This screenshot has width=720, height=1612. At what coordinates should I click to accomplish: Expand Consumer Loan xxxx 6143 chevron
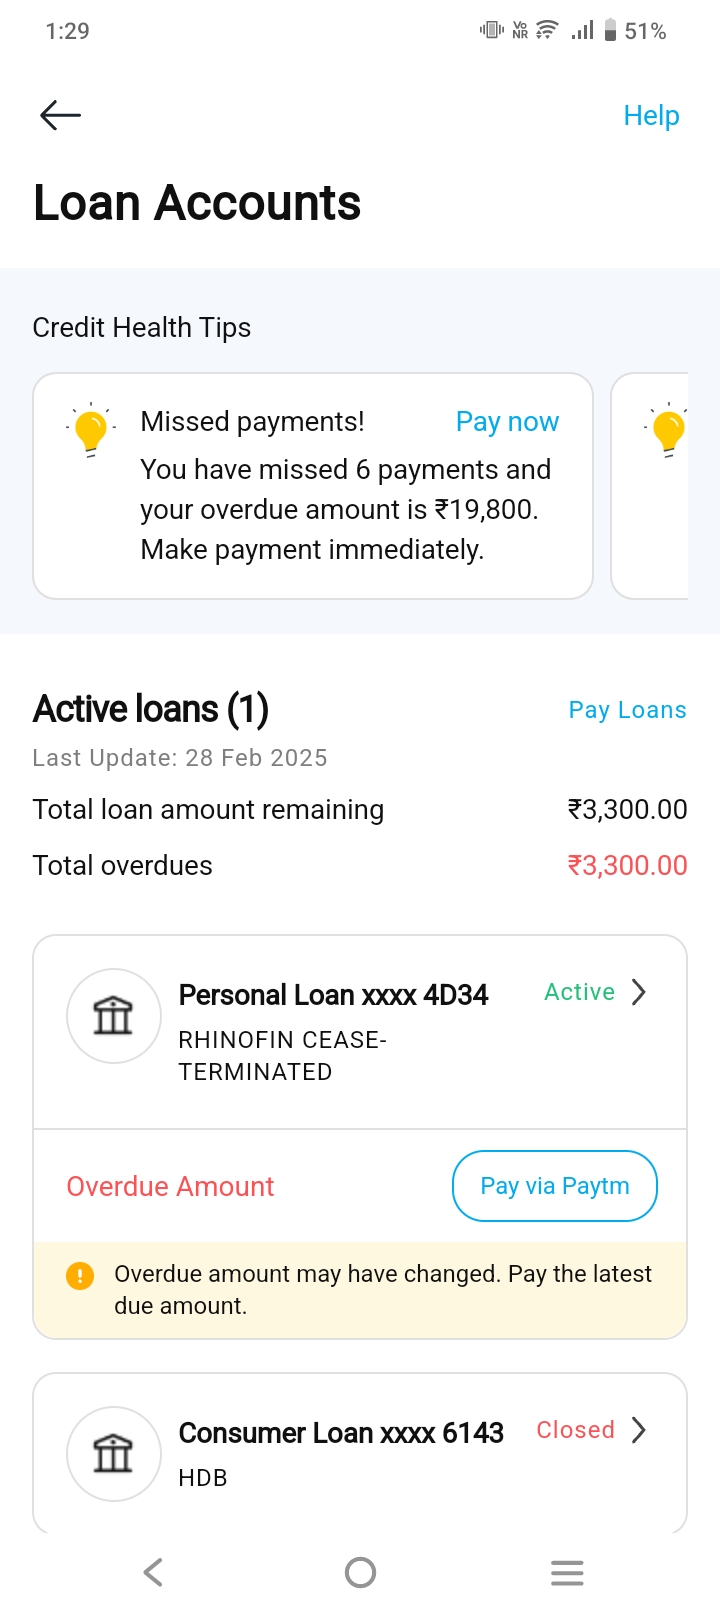pyautogui.click(x=639, y=1430)
